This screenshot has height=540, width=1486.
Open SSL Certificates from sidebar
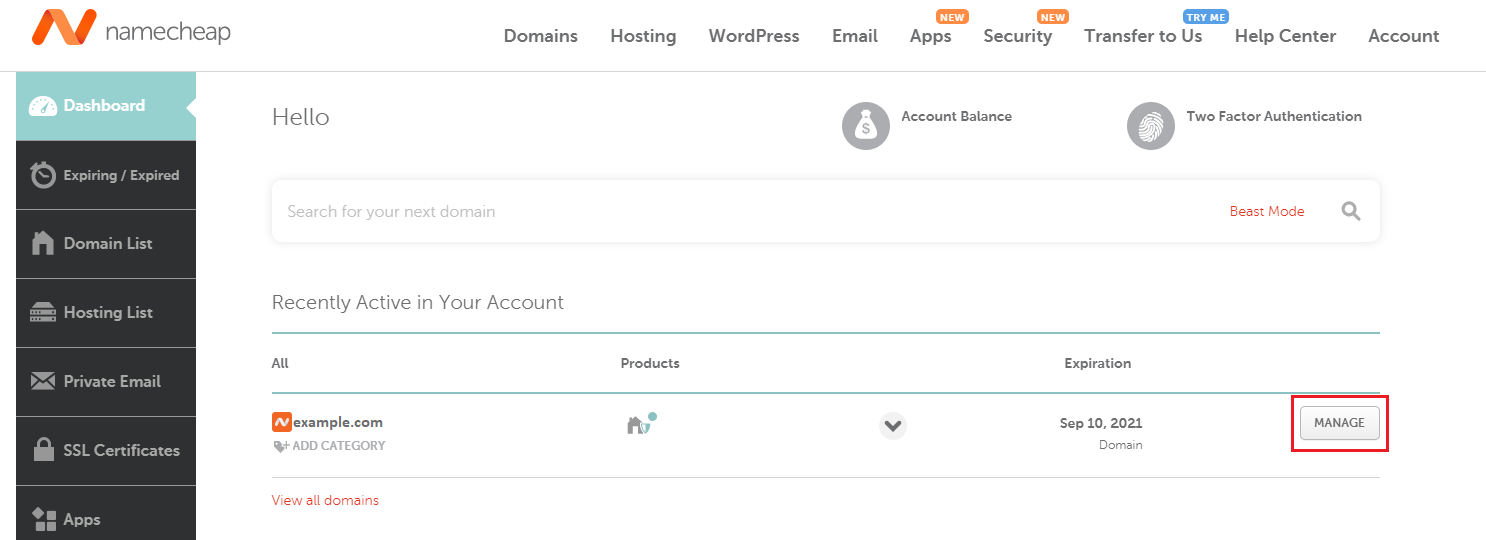pos(106,451)
